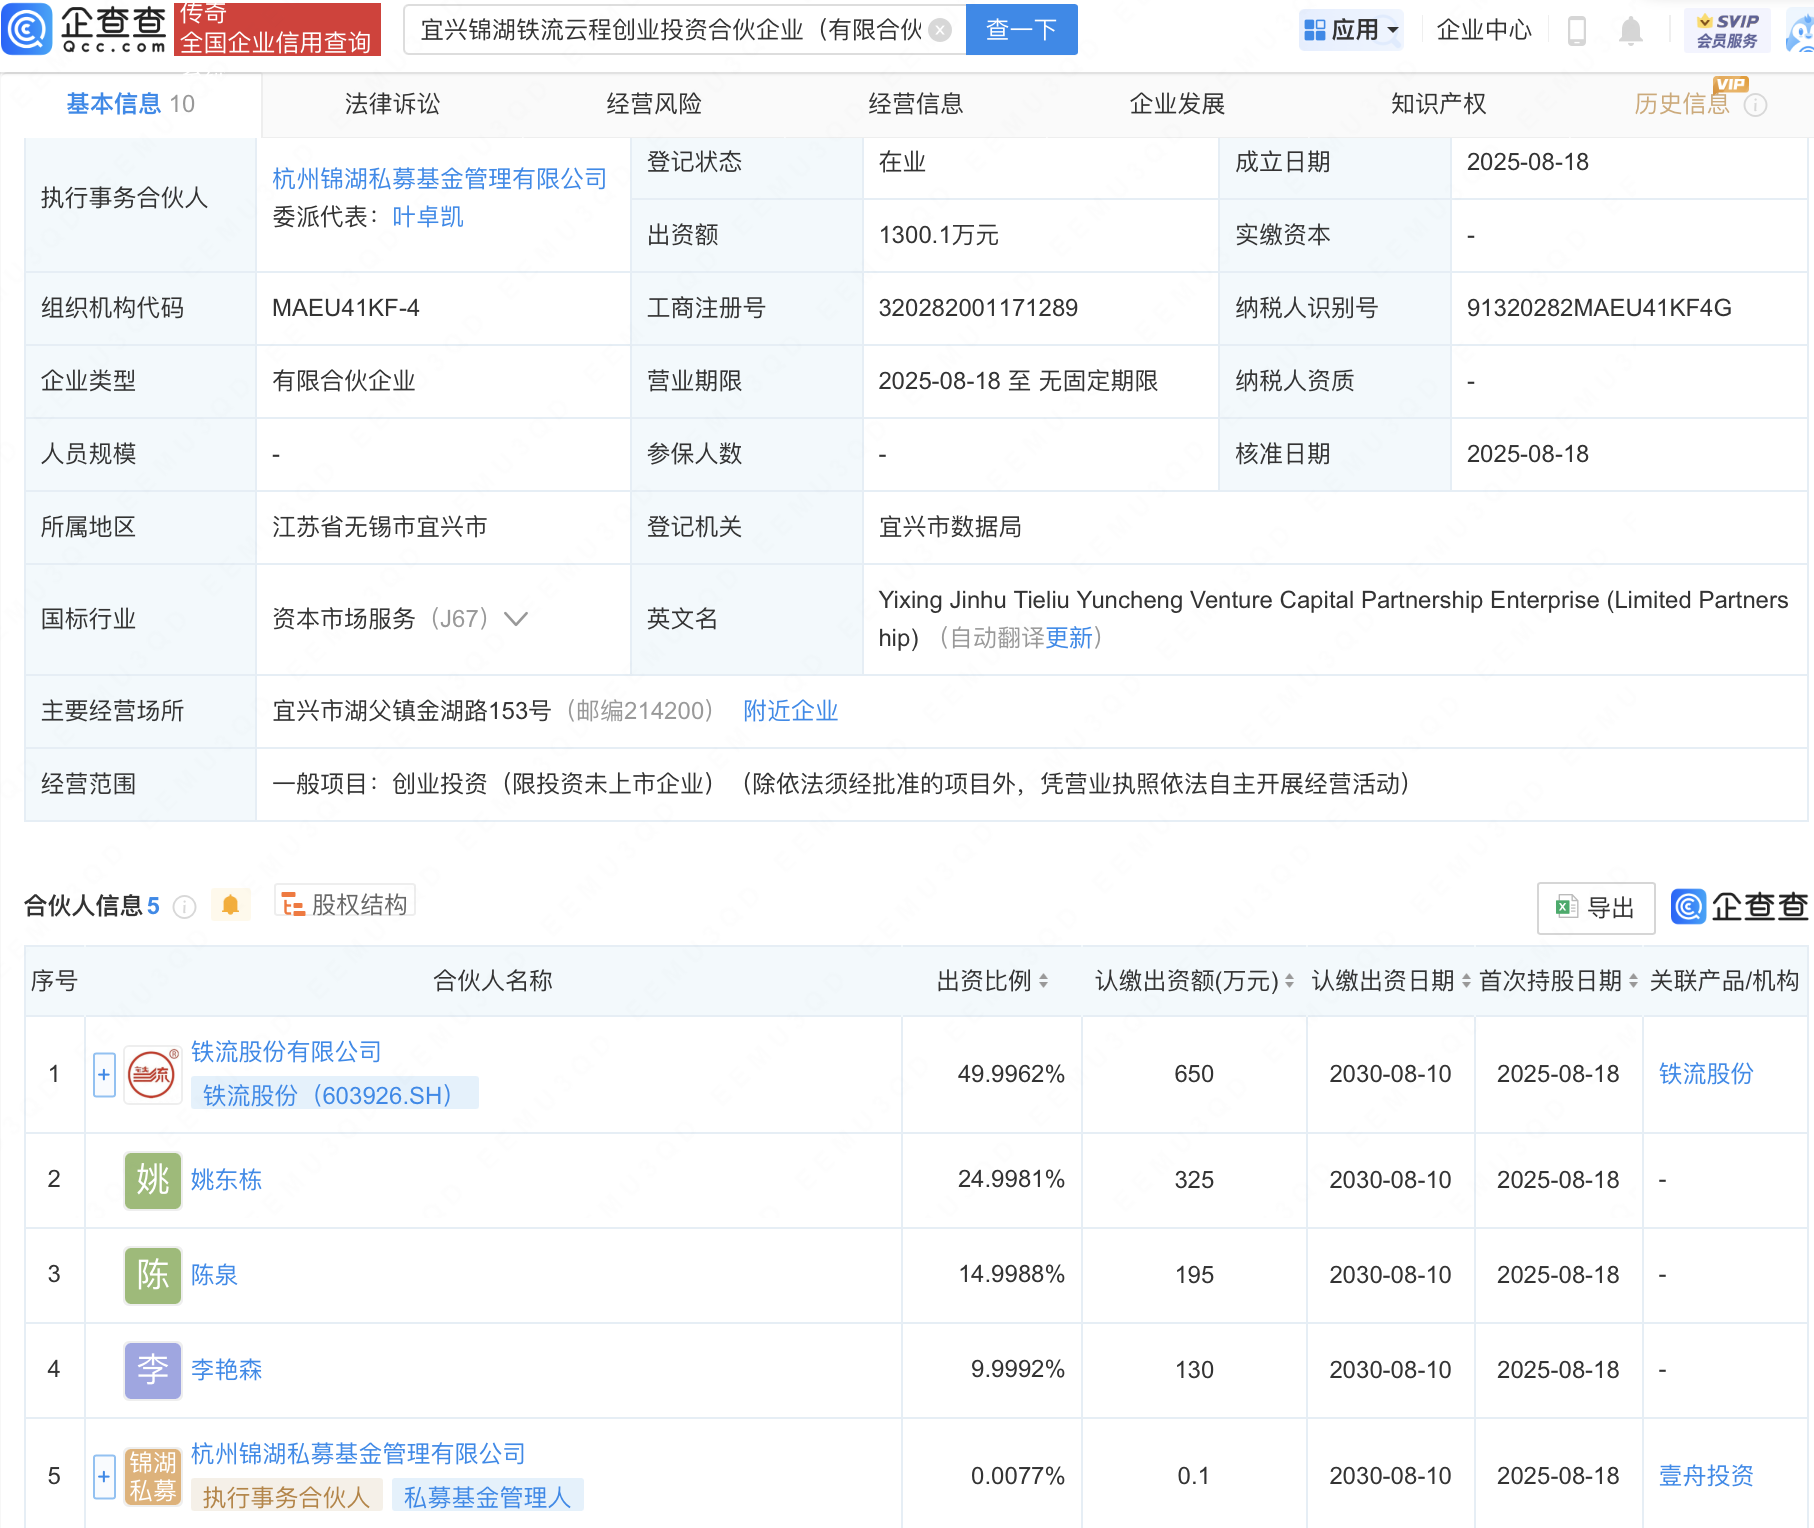
Task: Click 附近企业 link
Action: (790, 711)
